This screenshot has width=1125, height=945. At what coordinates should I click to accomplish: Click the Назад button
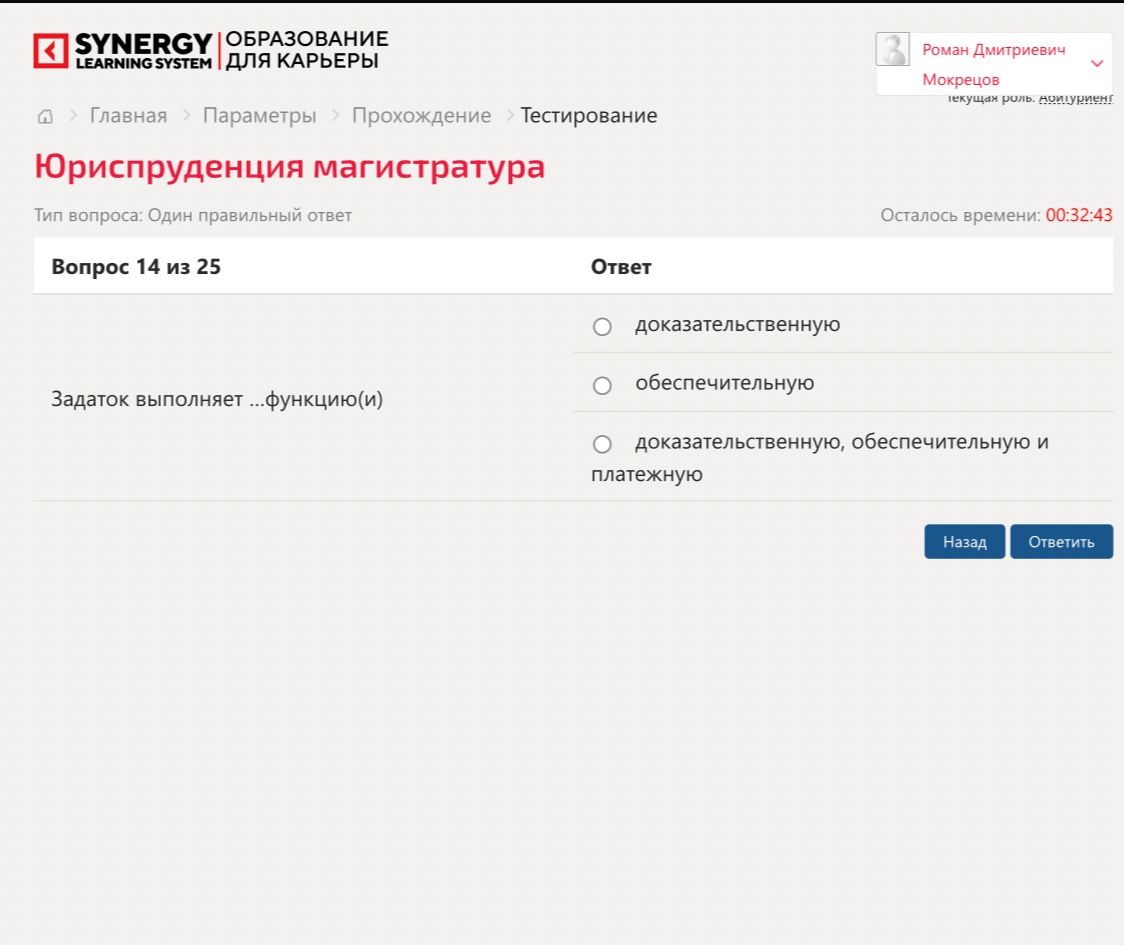pyautogui.click(x=964, y=541)
